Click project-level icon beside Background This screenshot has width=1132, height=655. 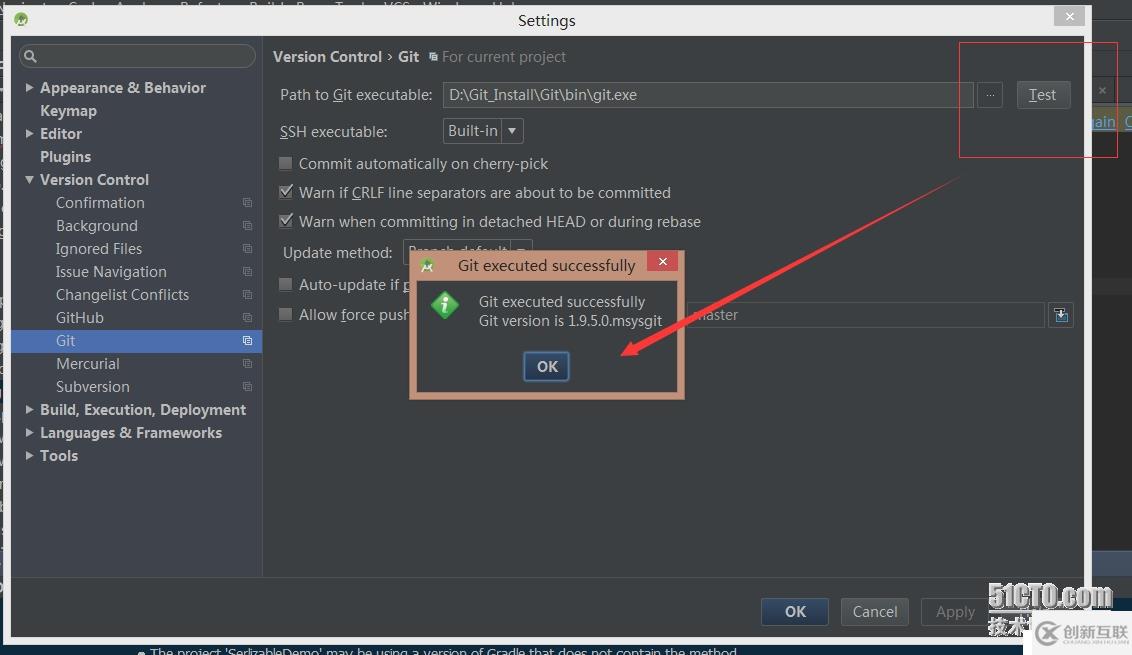tap(248, 226)
